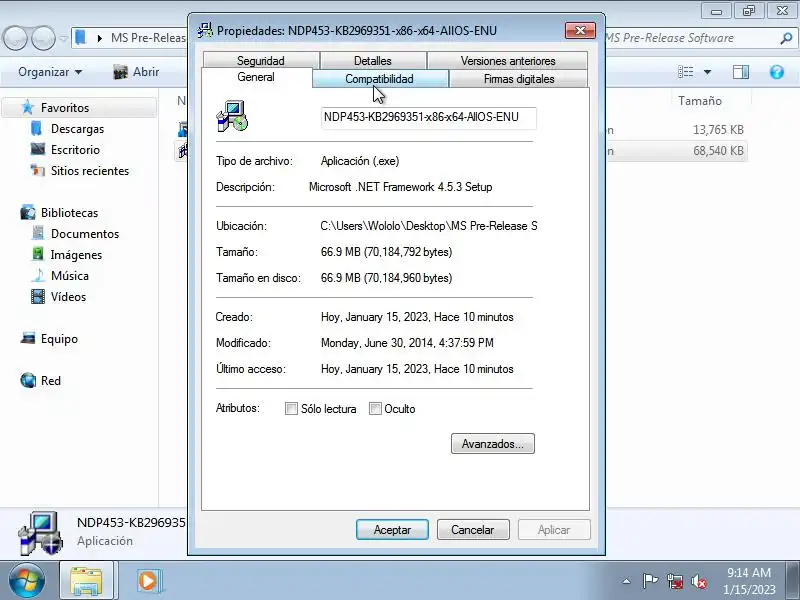Select the Versiones anteriores tab
The image size is (800, 600).
(508, 61)
